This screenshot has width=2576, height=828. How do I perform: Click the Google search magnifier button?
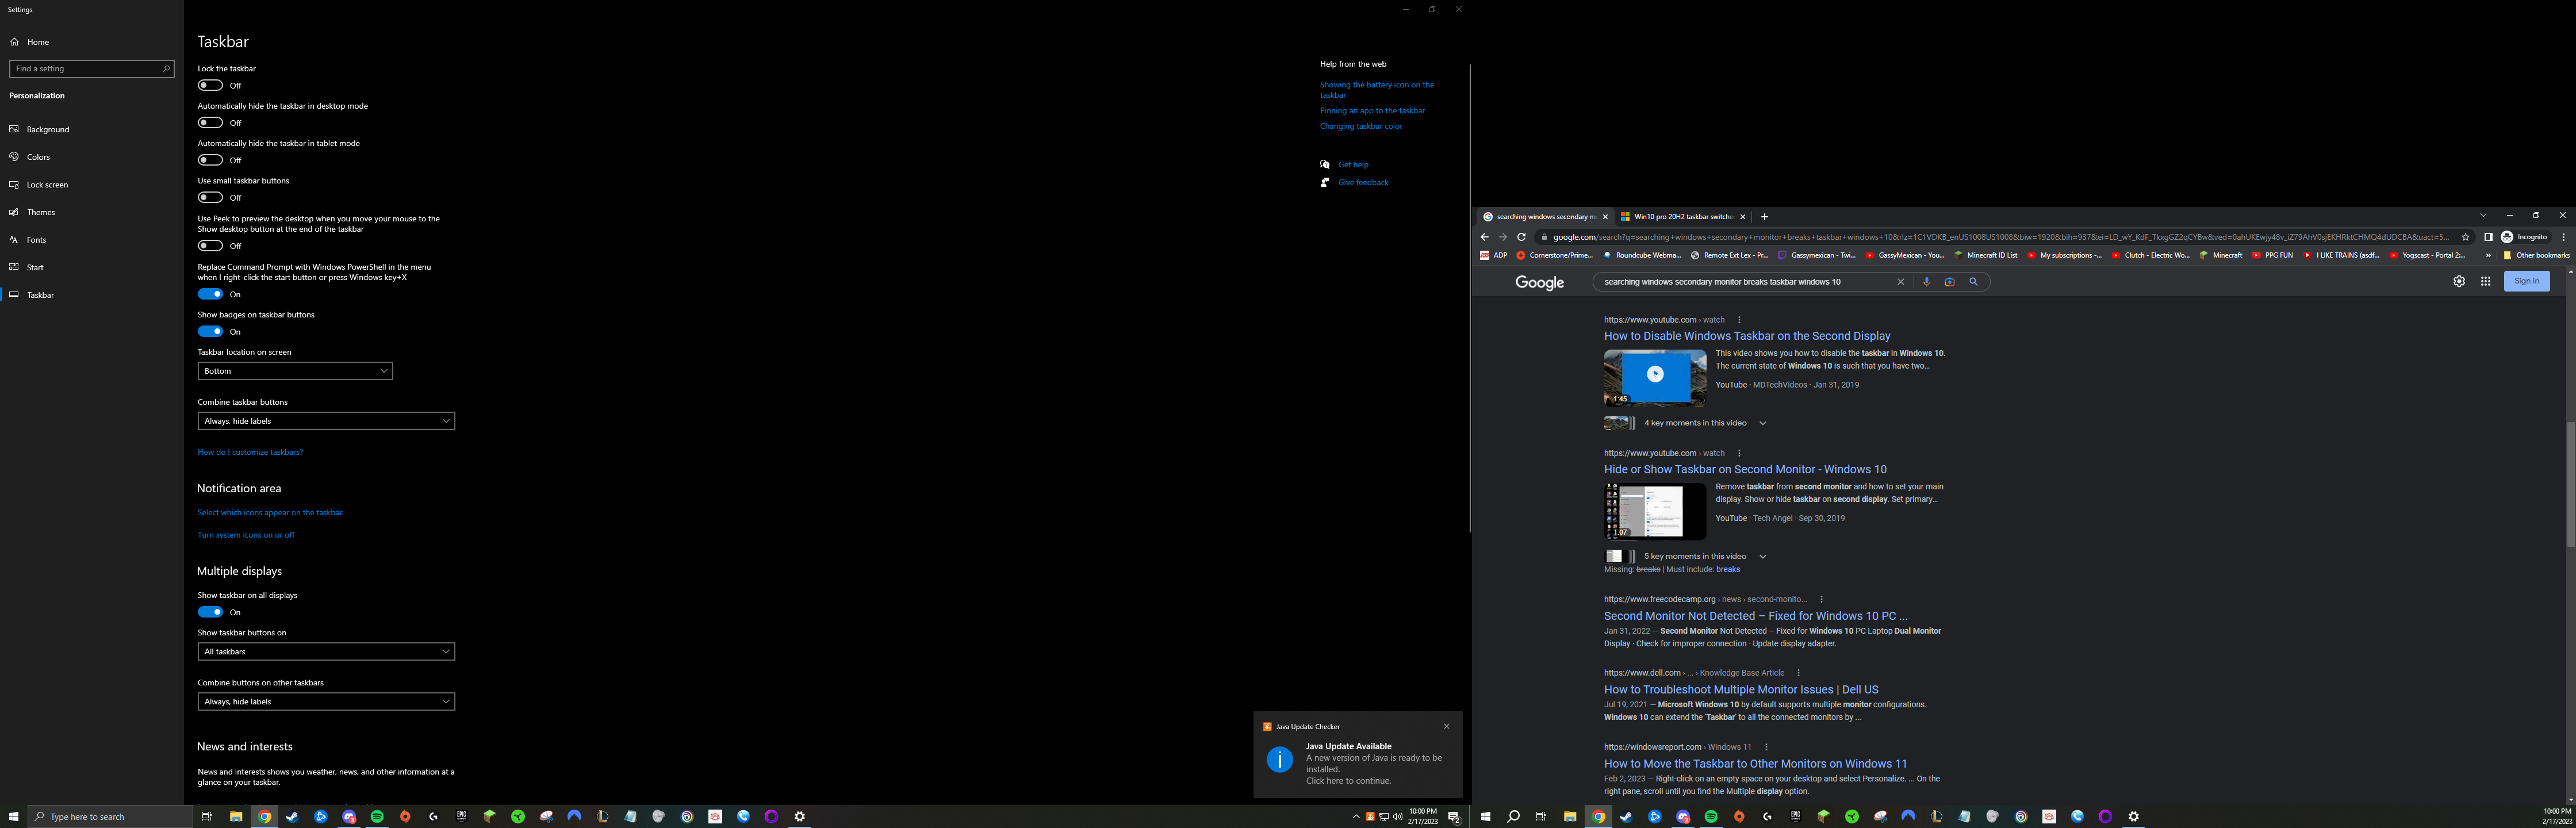1973,282
